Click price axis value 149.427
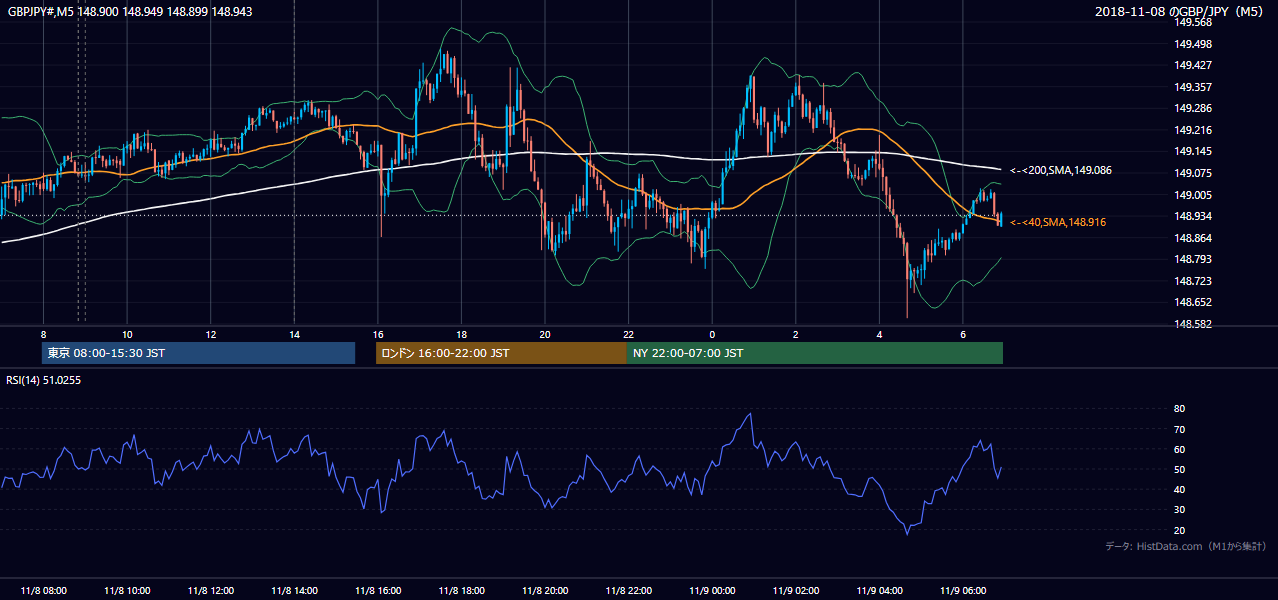 click(x=1194, y=66)
